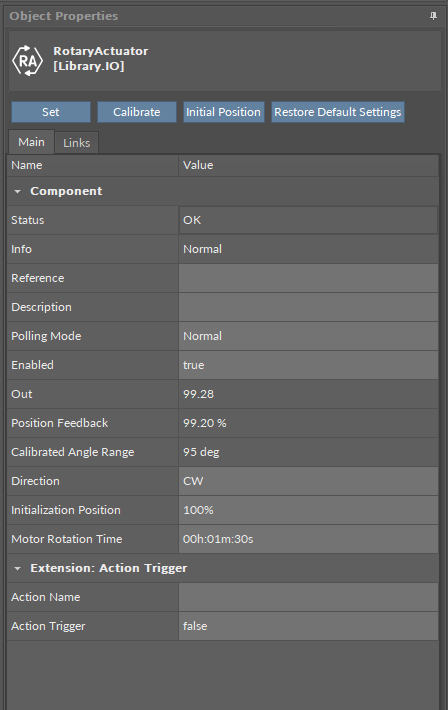Click the Action Name value field
Image resolution: width=448 pixels, height=710 pixels.
[308, 597]
